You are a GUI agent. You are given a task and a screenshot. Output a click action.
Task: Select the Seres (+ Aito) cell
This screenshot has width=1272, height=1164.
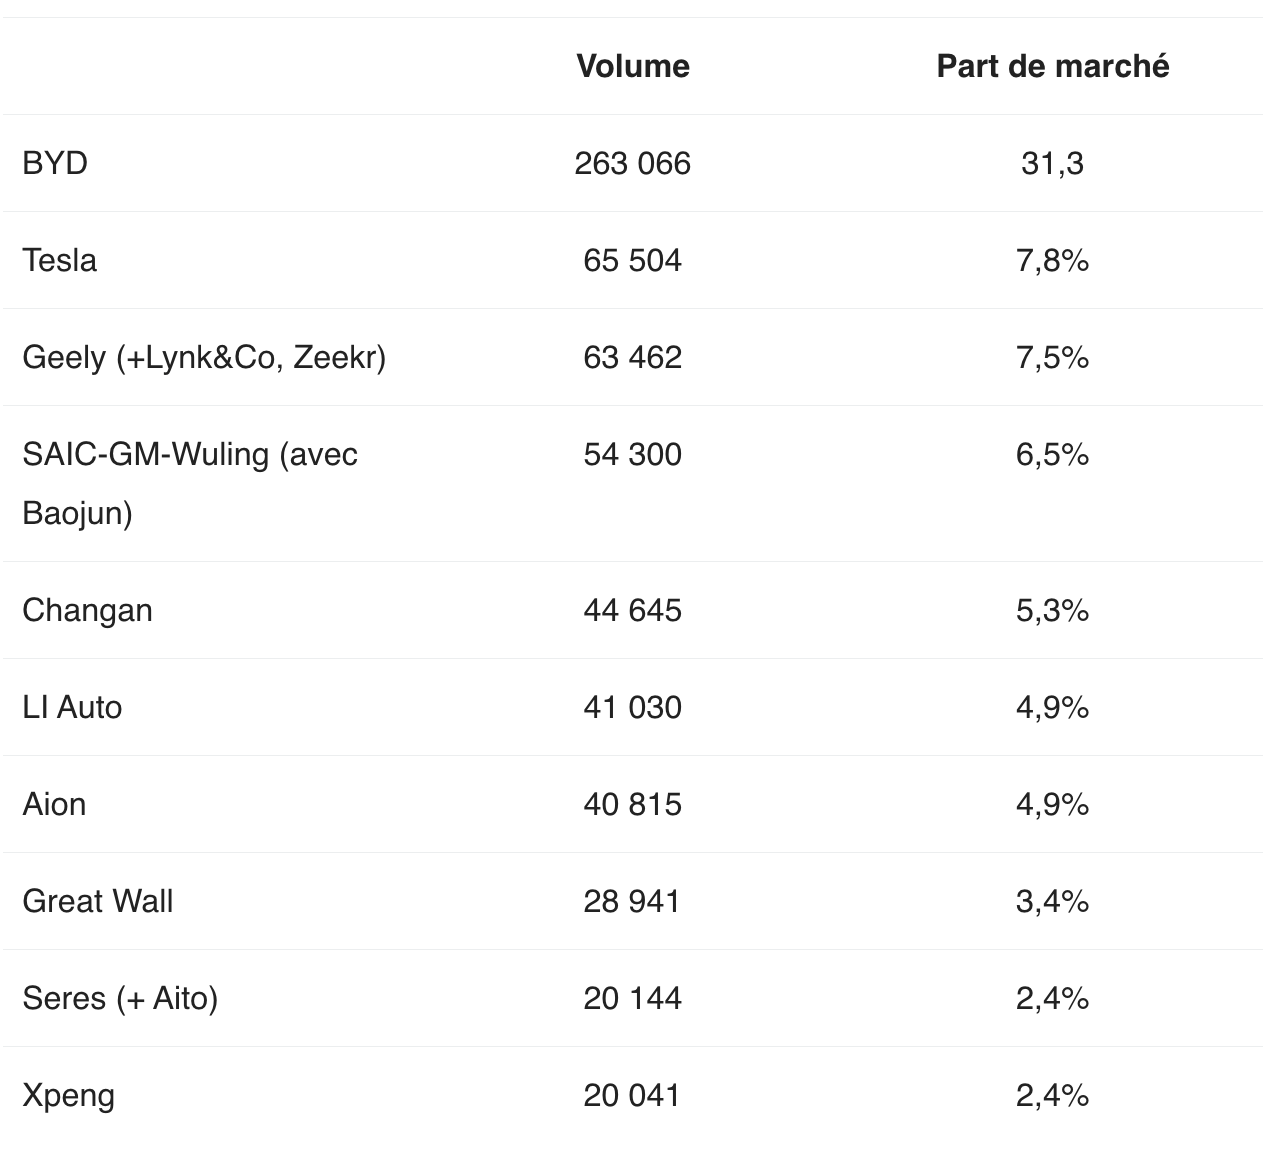coord(120,998)
